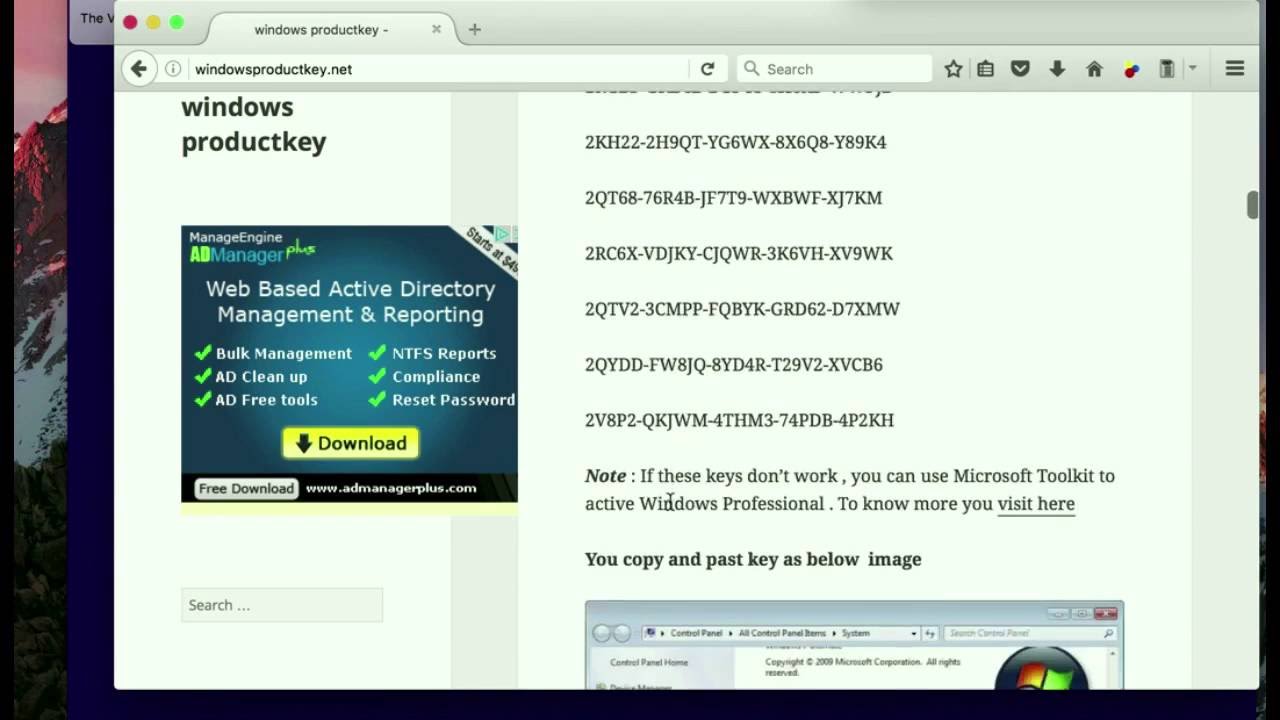Bookmark this page with the star icon
1280x720 pixels.
(x=953, y=69)
